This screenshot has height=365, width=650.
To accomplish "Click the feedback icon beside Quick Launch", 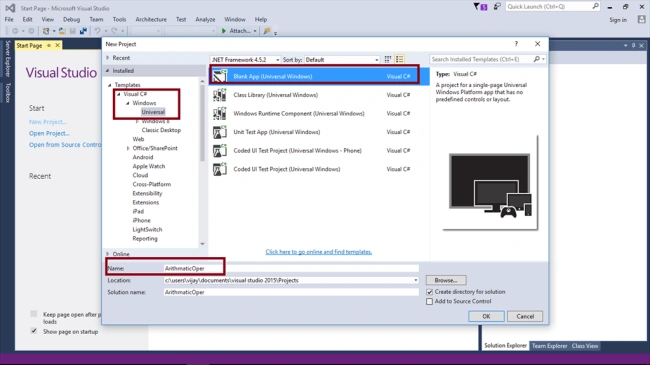I will (497, 7).
